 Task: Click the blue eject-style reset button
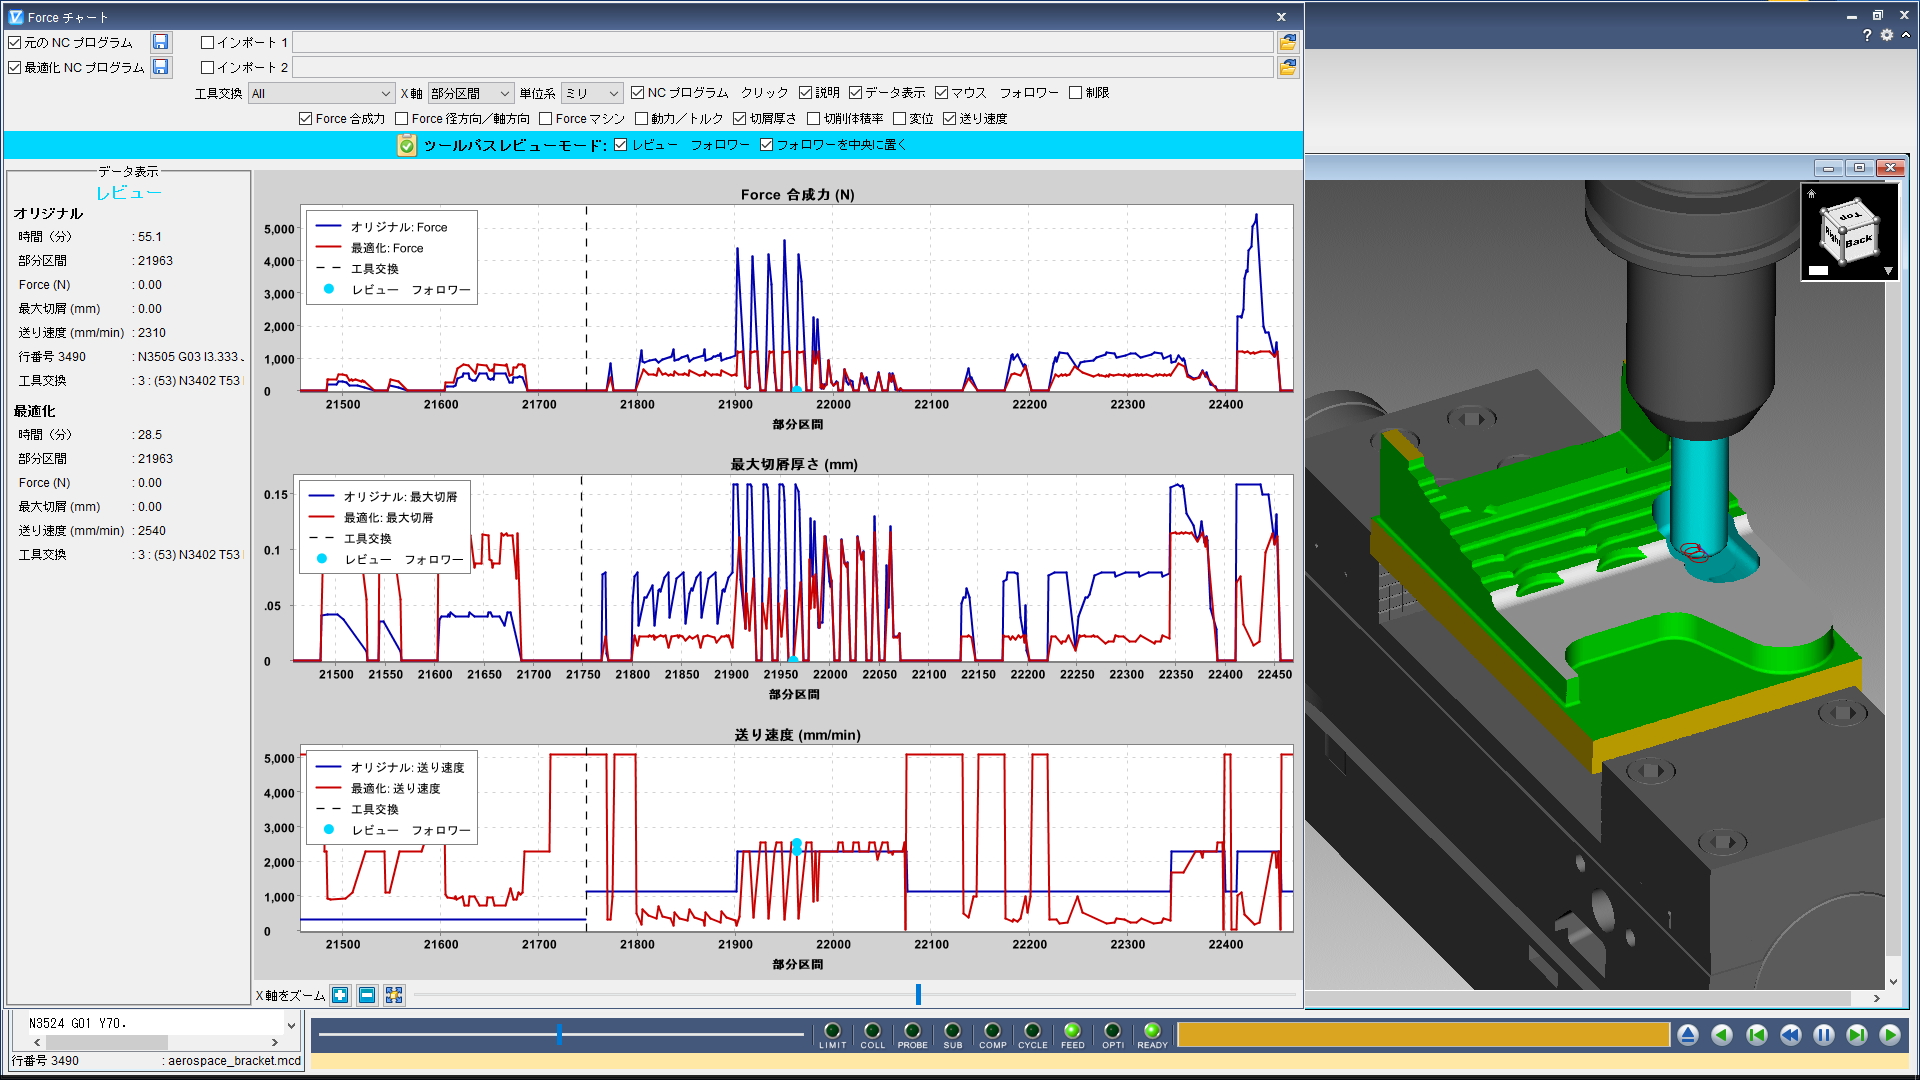click(1688, 1035)
